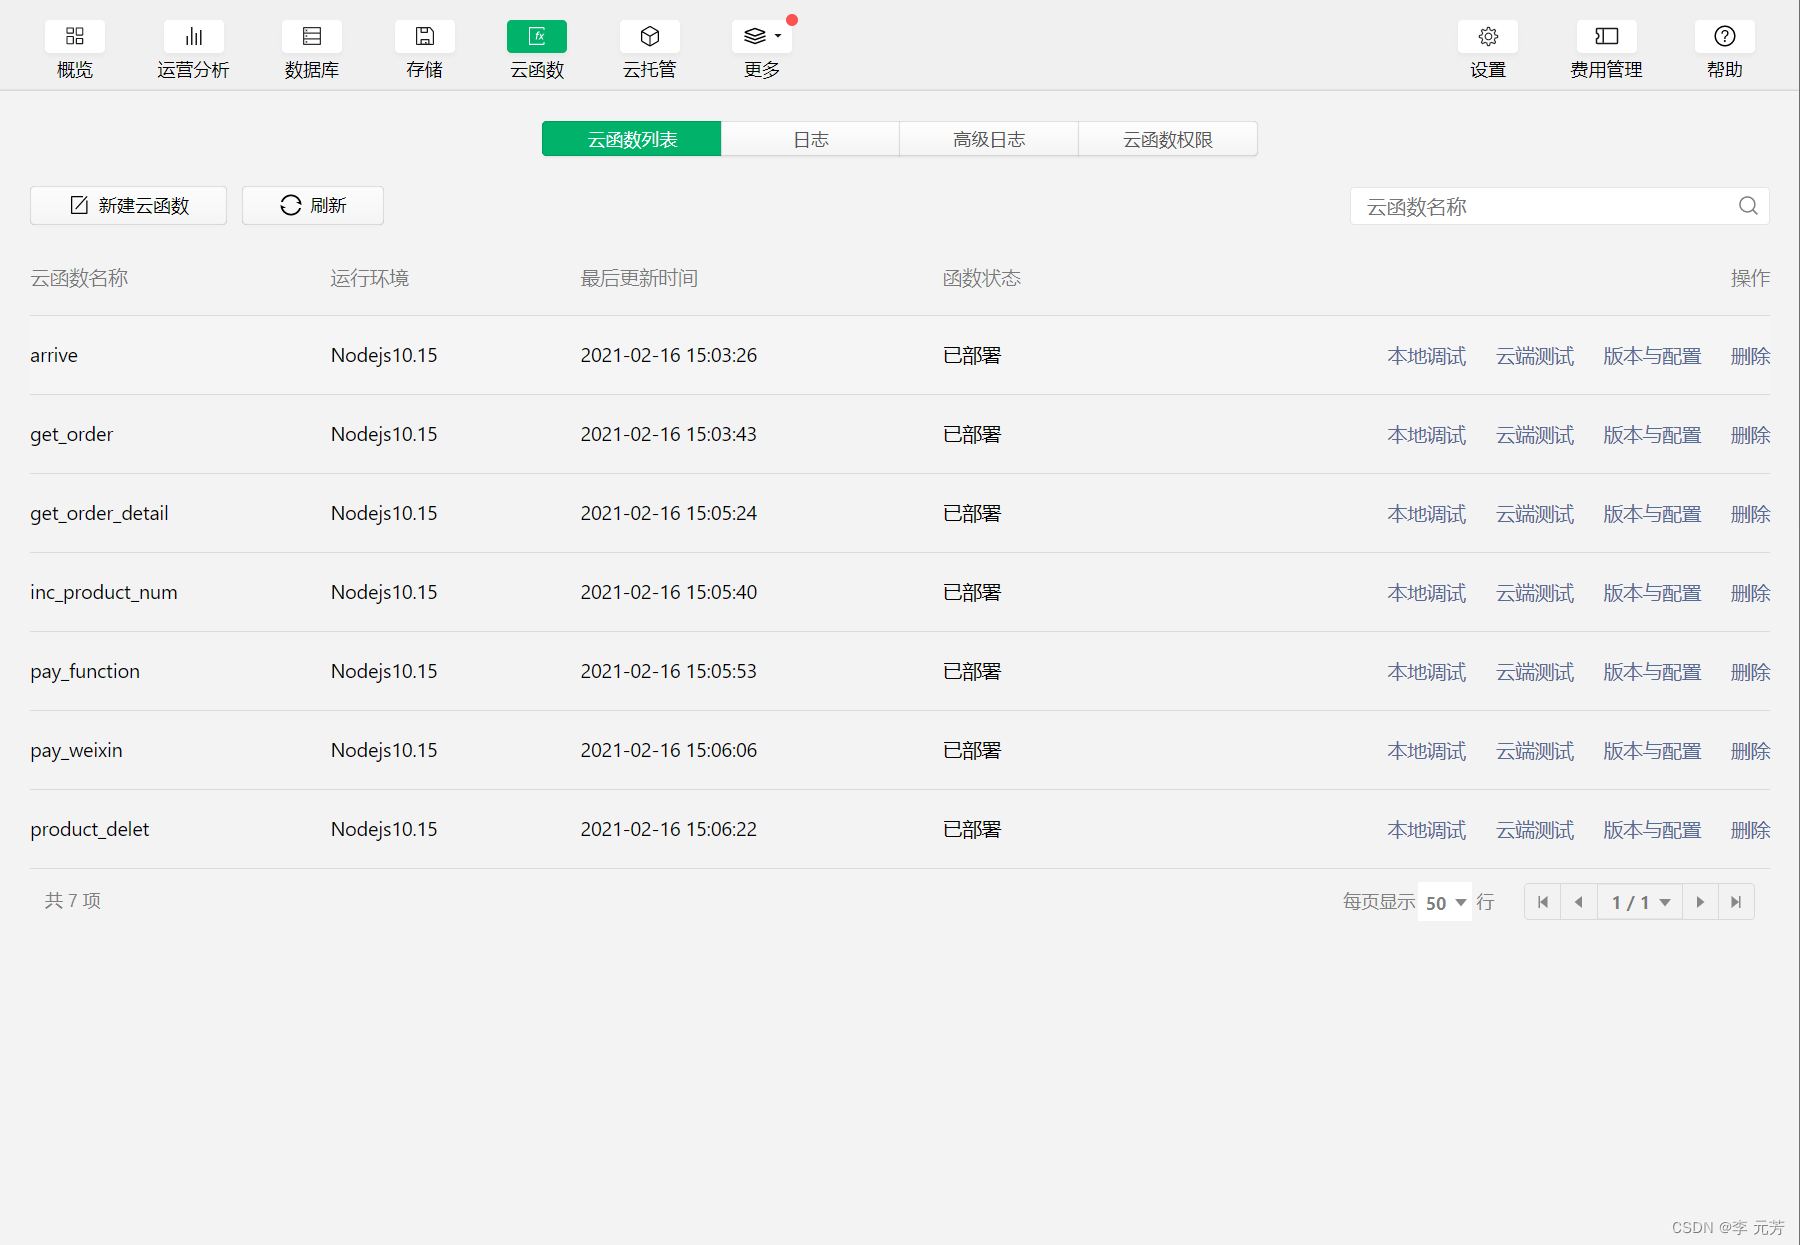Click 删除 for arrive
This screenshot has height=1245, width=1800.
(x=1750, y=356)
